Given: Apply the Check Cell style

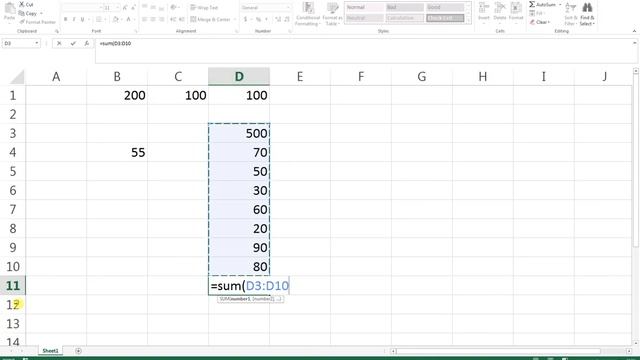Looking at the screenshot, I should coord(445,18).
